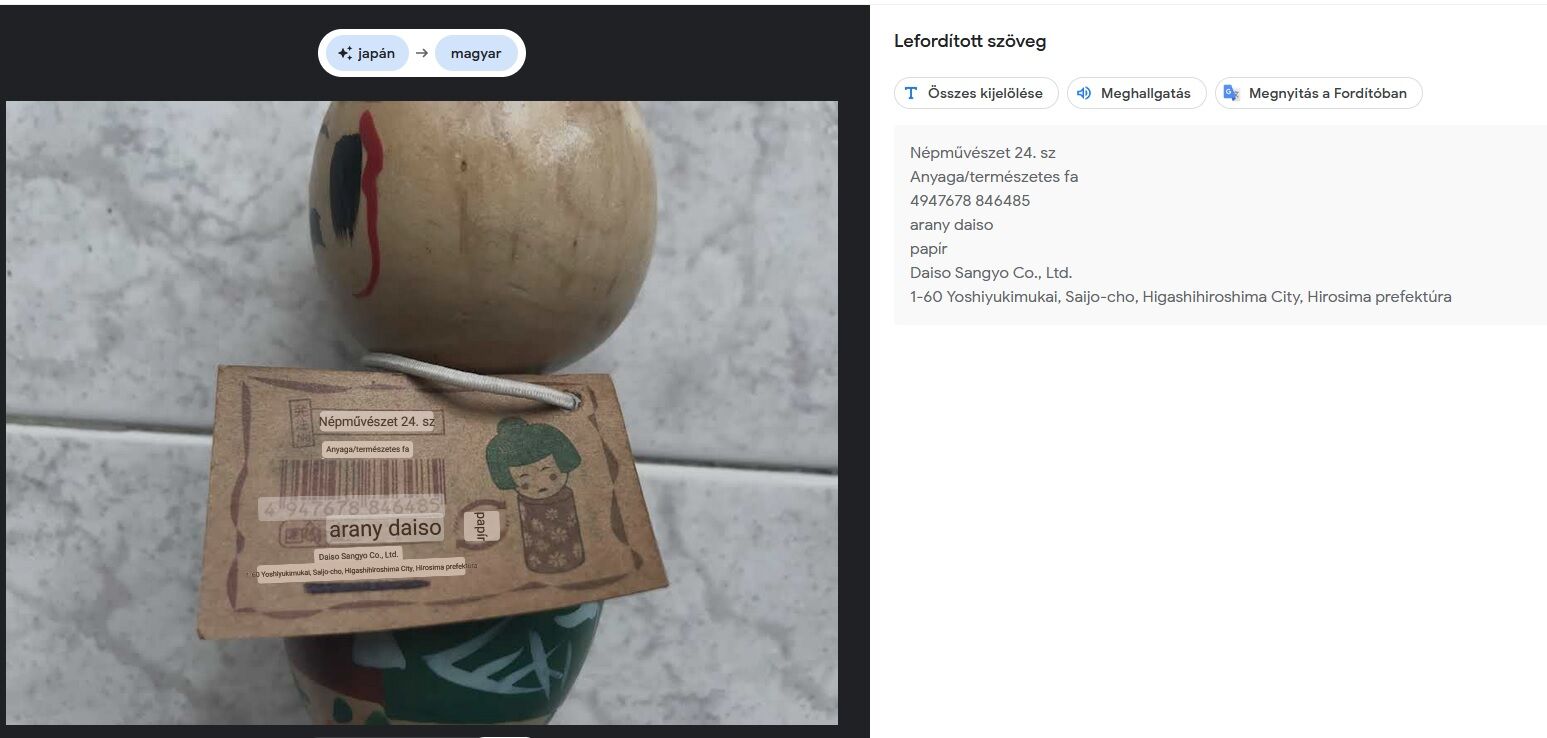Click Megnyitás a Fordítóban label

pos(1328,93)
